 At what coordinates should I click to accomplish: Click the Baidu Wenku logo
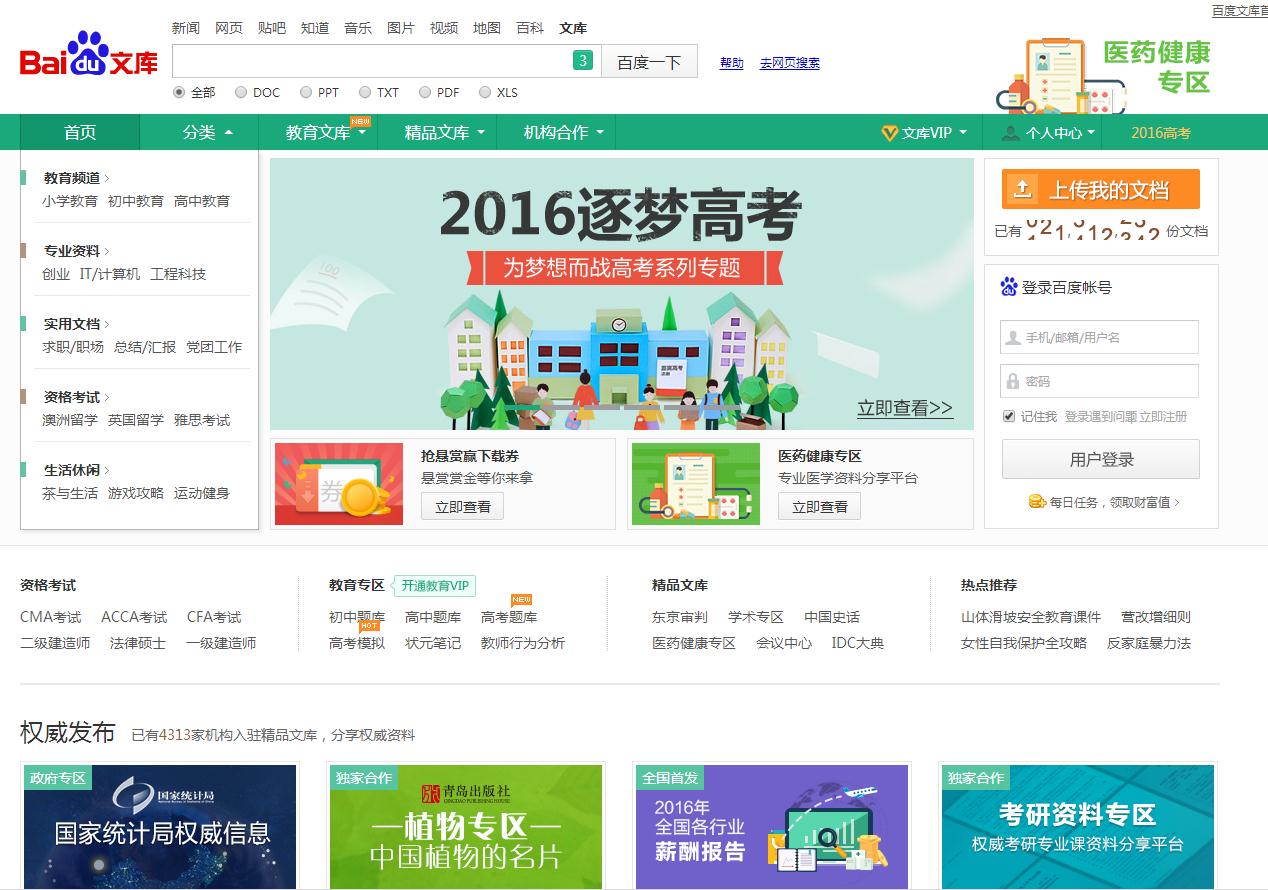(x=89, y=58)
